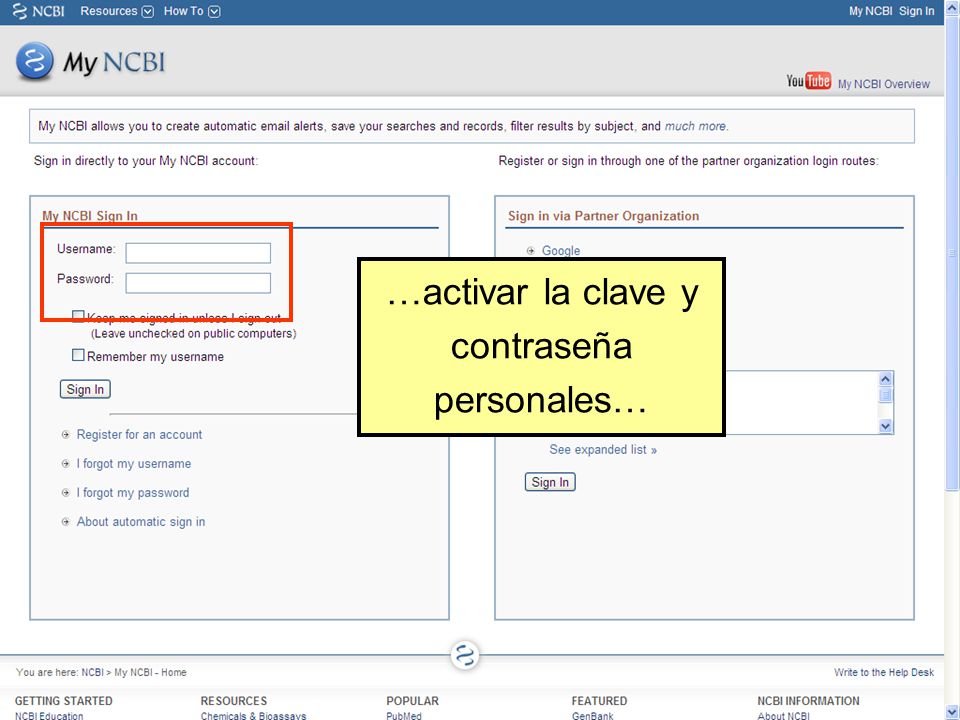This screenshot has height=720, width=960.
Task: Click bullet icon beside Register for an account
Action: click(66, 435)
